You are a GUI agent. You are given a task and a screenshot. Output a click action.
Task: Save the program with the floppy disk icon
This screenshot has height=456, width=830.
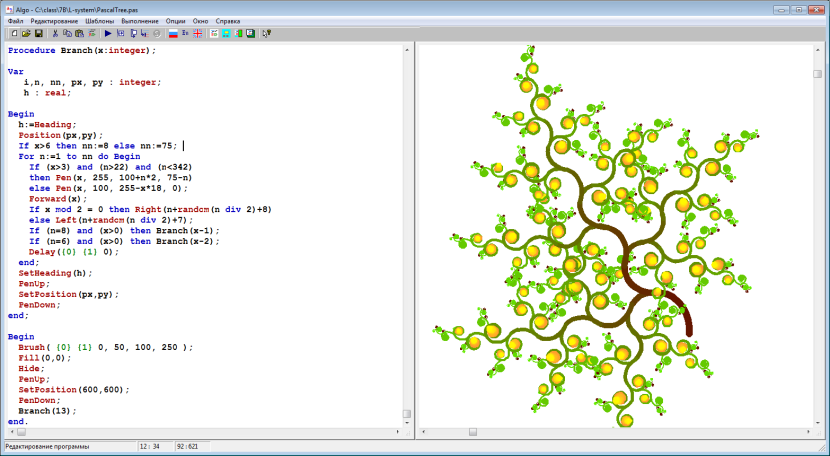[38, 33]
